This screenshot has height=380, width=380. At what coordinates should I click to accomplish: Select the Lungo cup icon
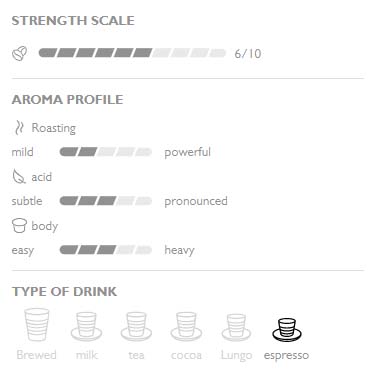pos(236,328)
